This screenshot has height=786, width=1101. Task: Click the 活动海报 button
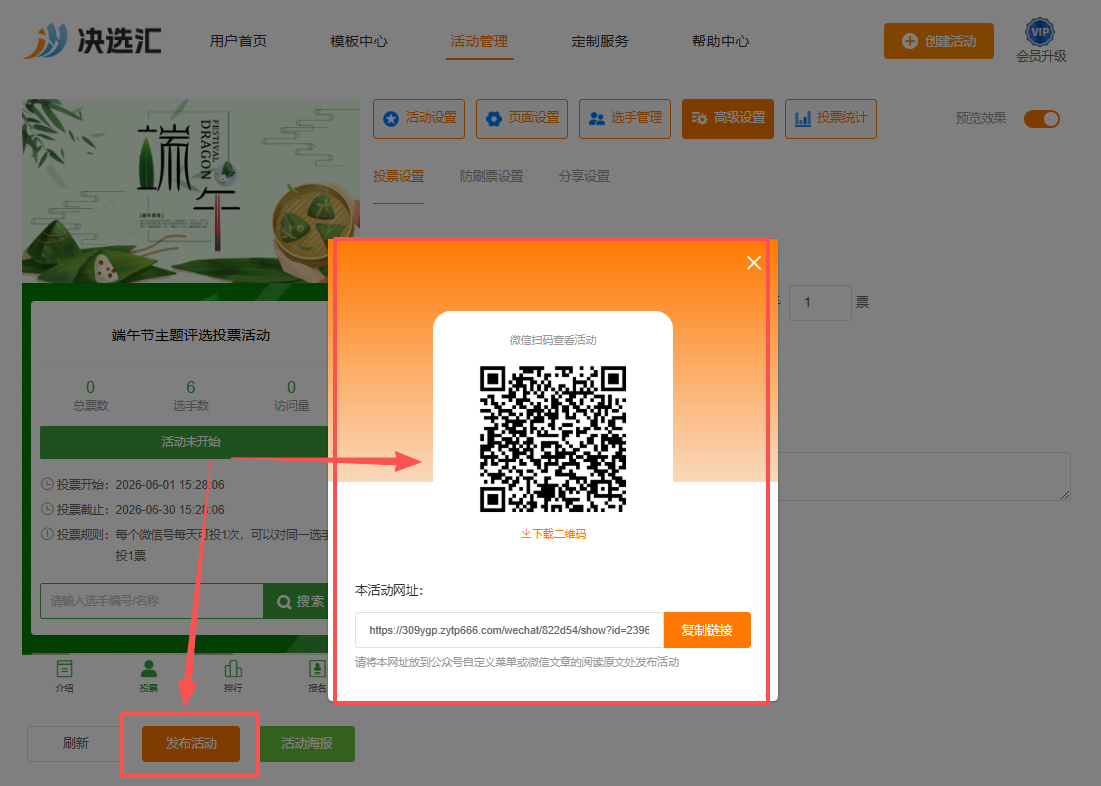click(x=307, y=743)
